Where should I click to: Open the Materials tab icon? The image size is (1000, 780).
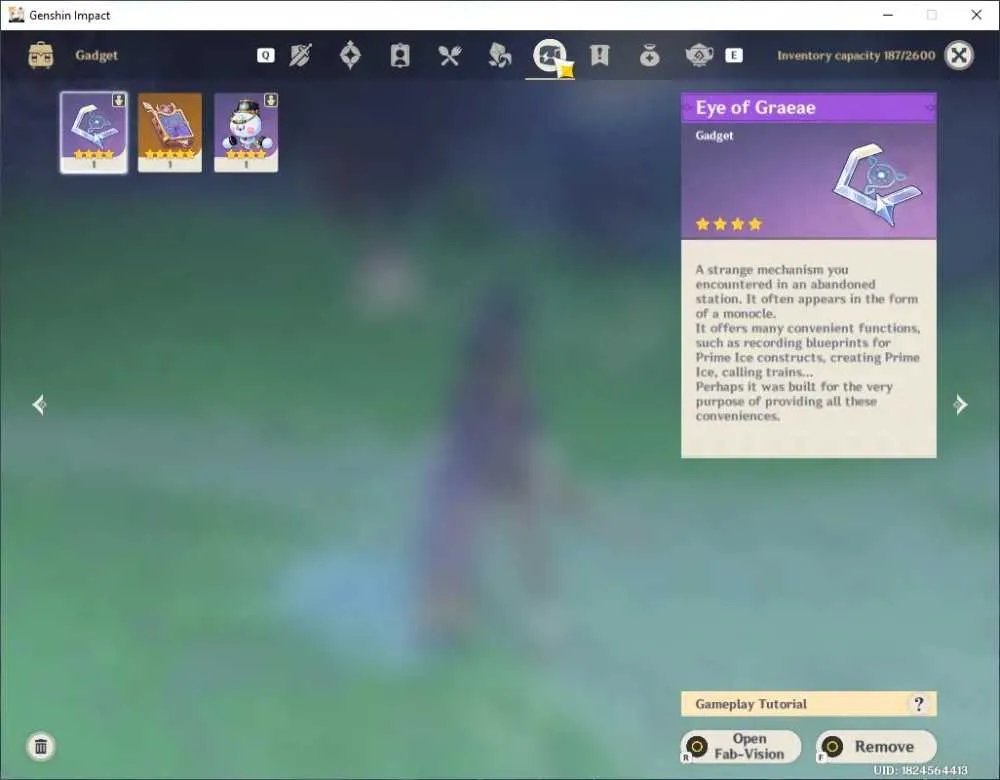pos(499,55)
